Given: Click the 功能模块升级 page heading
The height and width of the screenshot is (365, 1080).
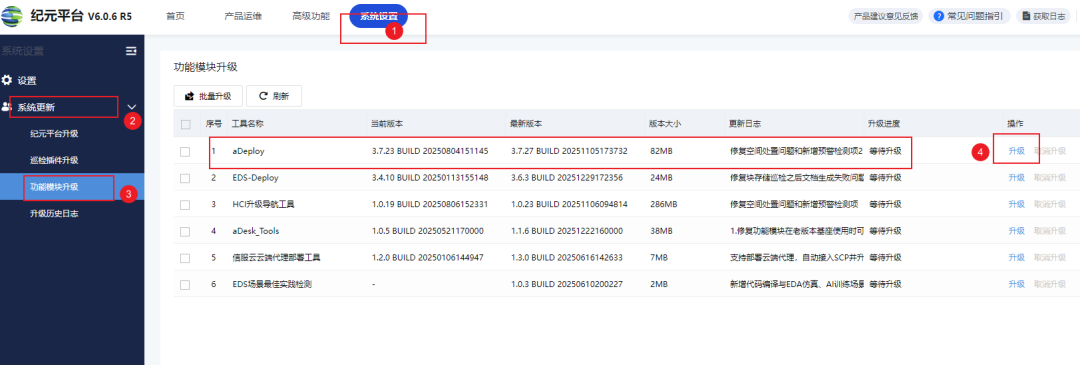Looking at the screenshot, I should pyautogui.click(x=206, y=67).
